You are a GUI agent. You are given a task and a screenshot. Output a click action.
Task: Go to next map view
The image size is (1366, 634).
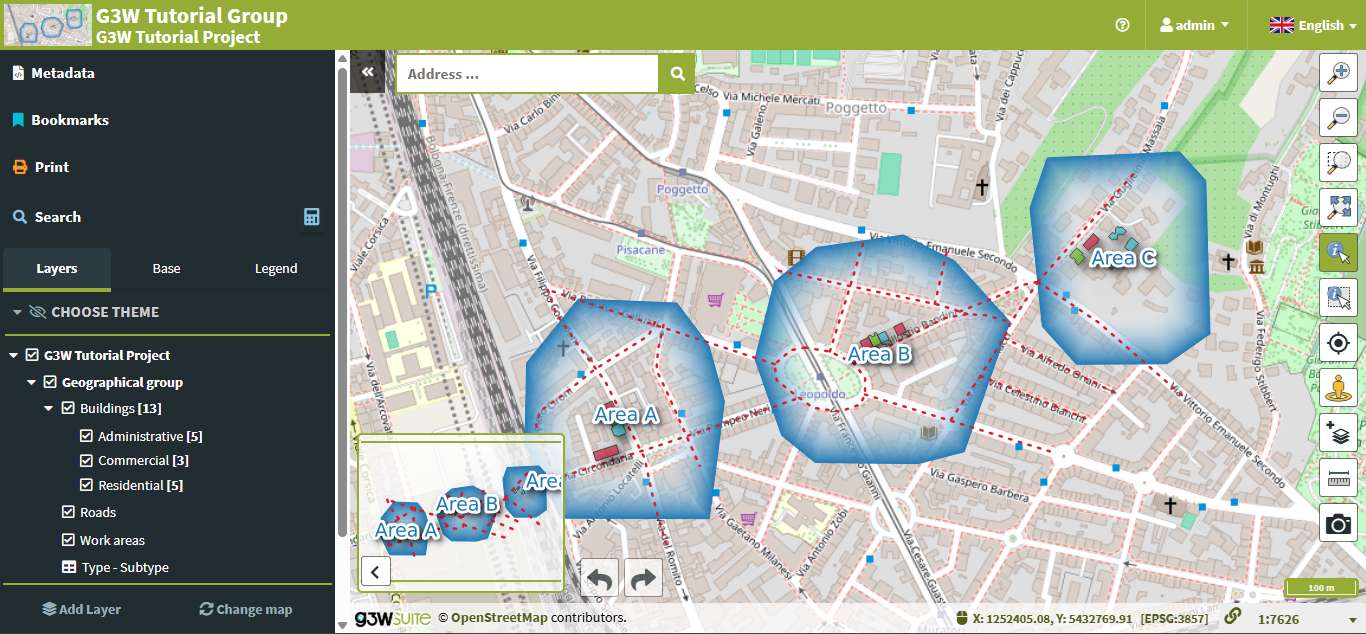644,578
